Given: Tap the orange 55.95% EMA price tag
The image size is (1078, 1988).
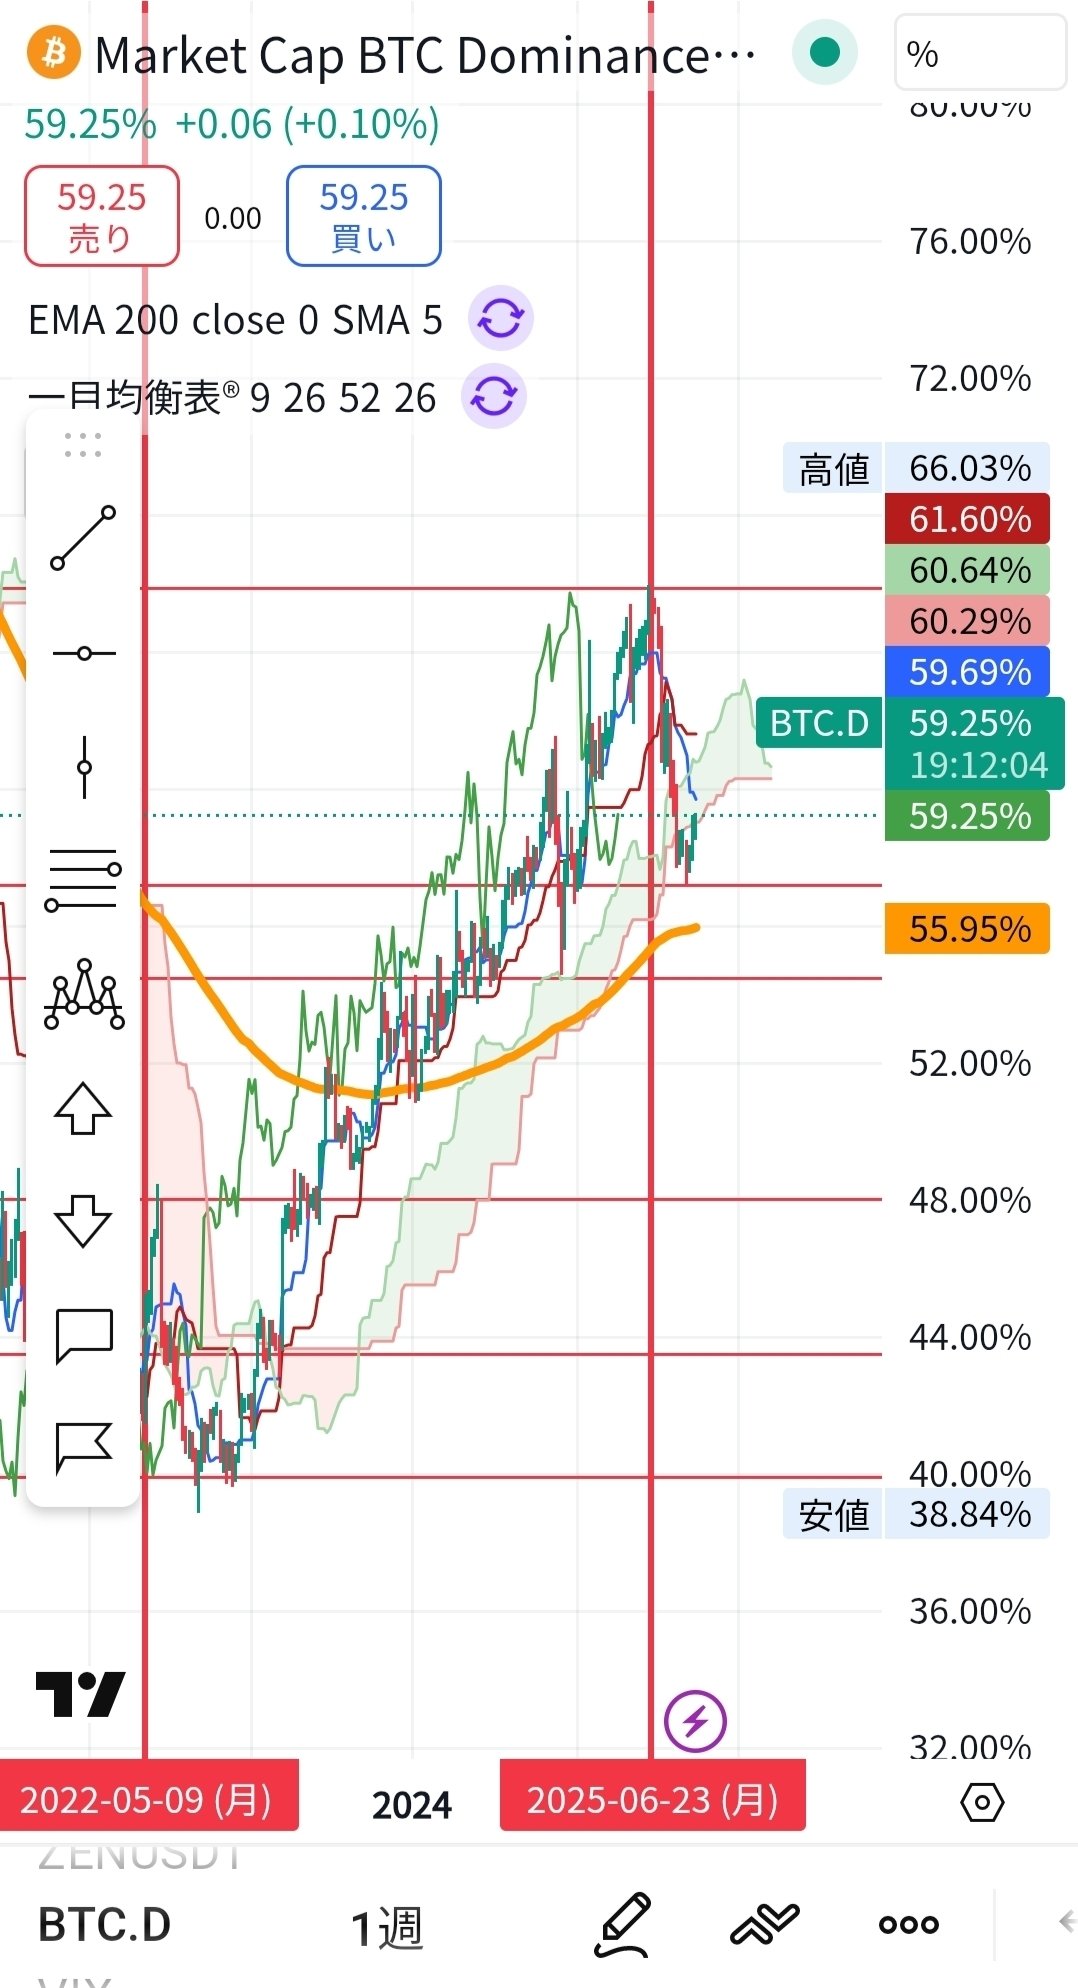Looking at the screenshot, I should [967, 929].
